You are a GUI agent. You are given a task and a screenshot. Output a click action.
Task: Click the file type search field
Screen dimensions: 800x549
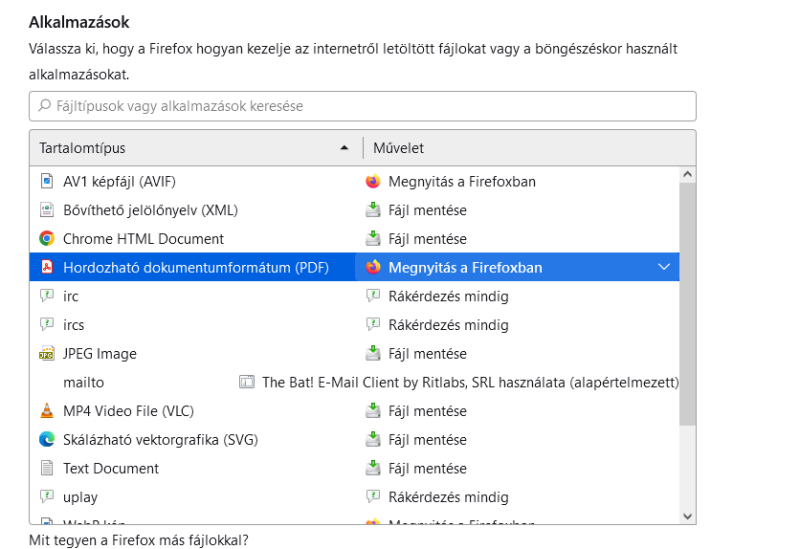point(362,106)
